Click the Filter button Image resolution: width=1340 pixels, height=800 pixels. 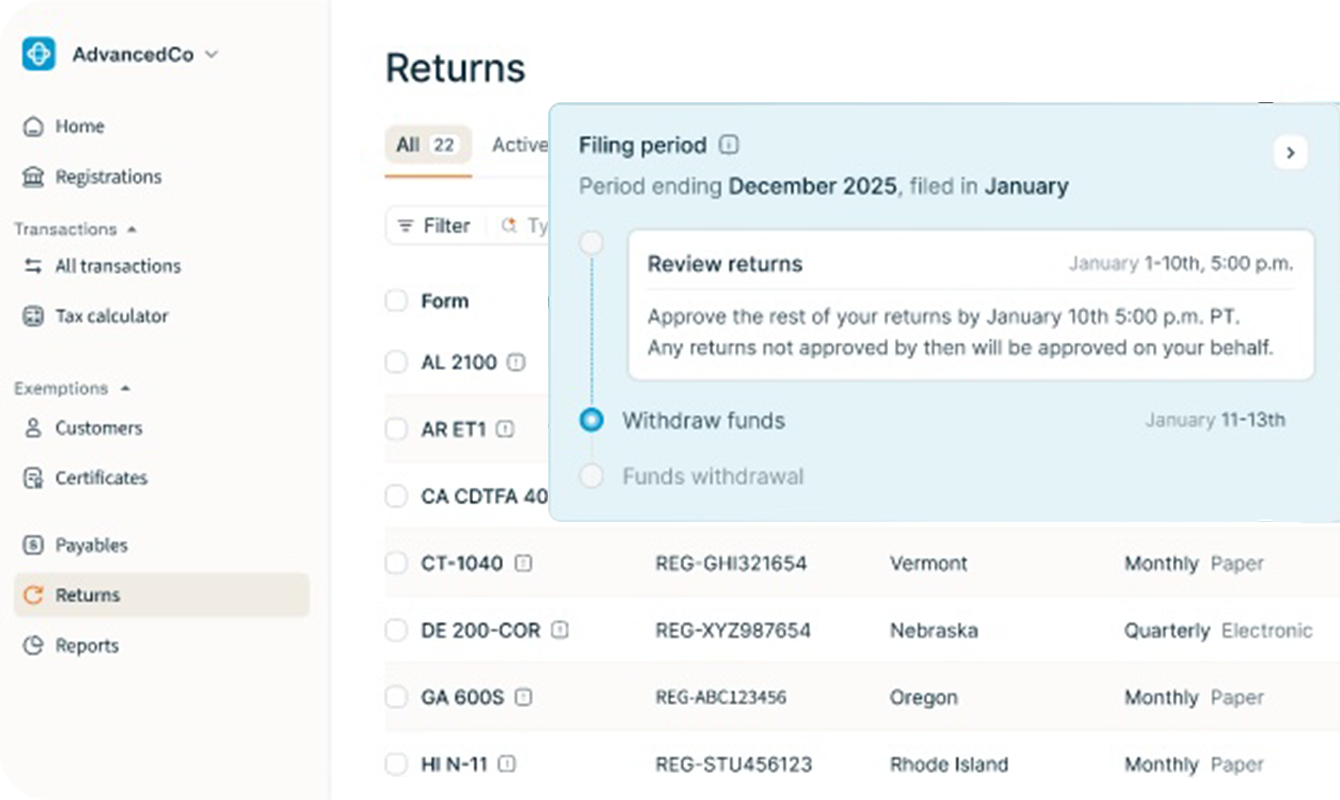tap(434, 226)
